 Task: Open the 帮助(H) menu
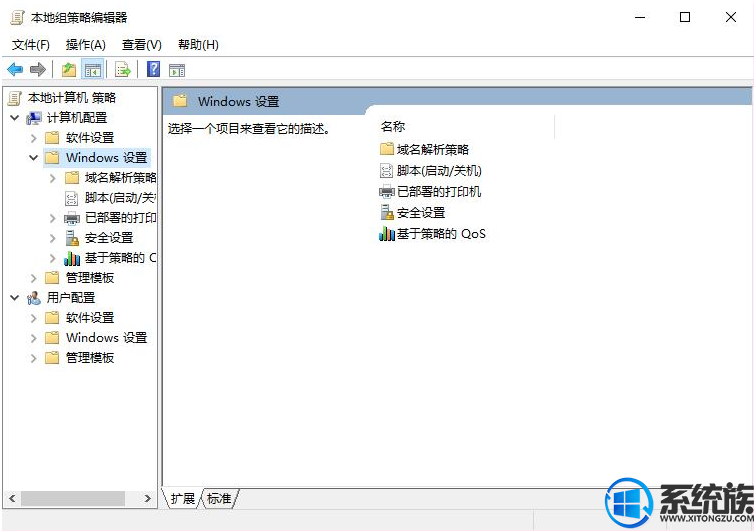click(x=198, y=45)
